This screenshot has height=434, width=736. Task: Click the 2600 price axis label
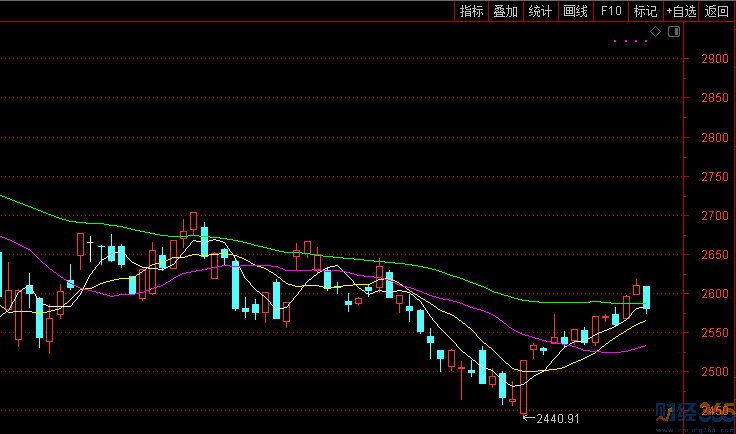click(x=715, y=294)
